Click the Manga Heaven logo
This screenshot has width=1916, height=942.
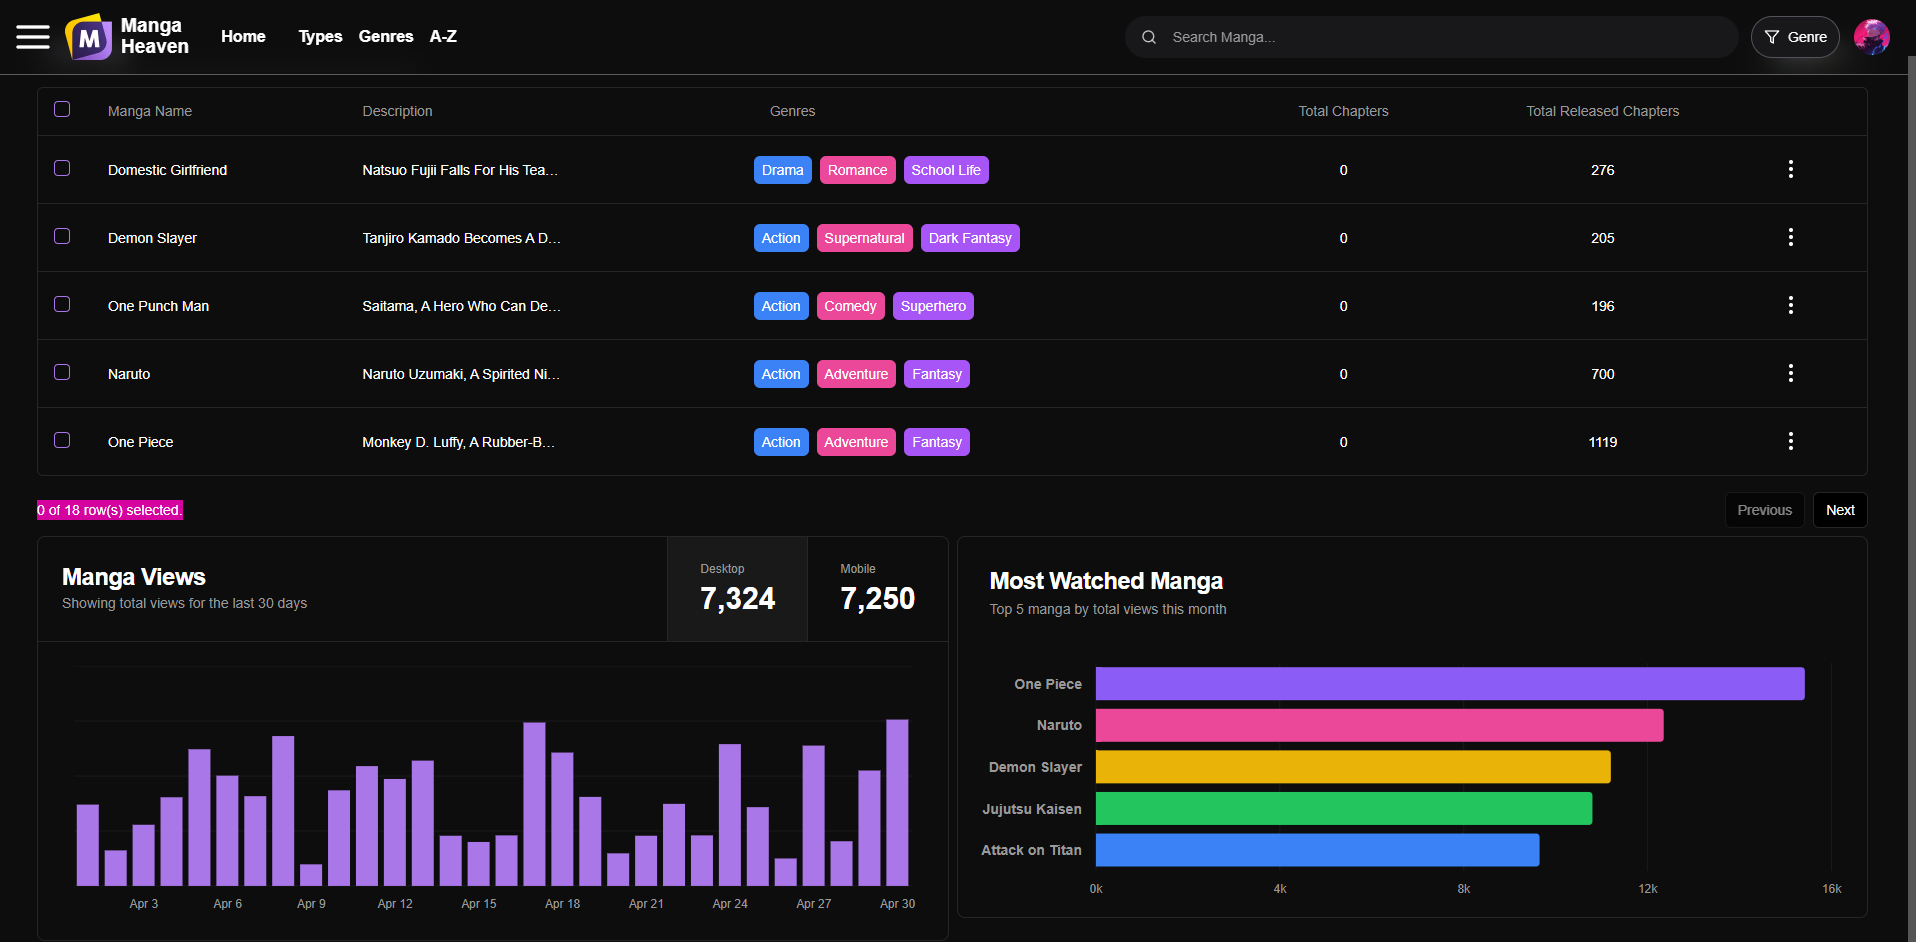click(127, 37)
